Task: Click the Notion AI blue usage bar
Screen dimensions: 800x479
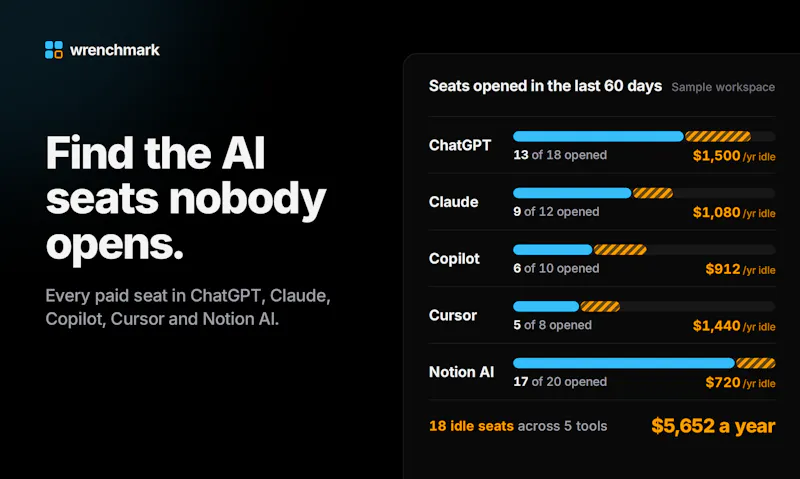Action: [x=624, y=363]
